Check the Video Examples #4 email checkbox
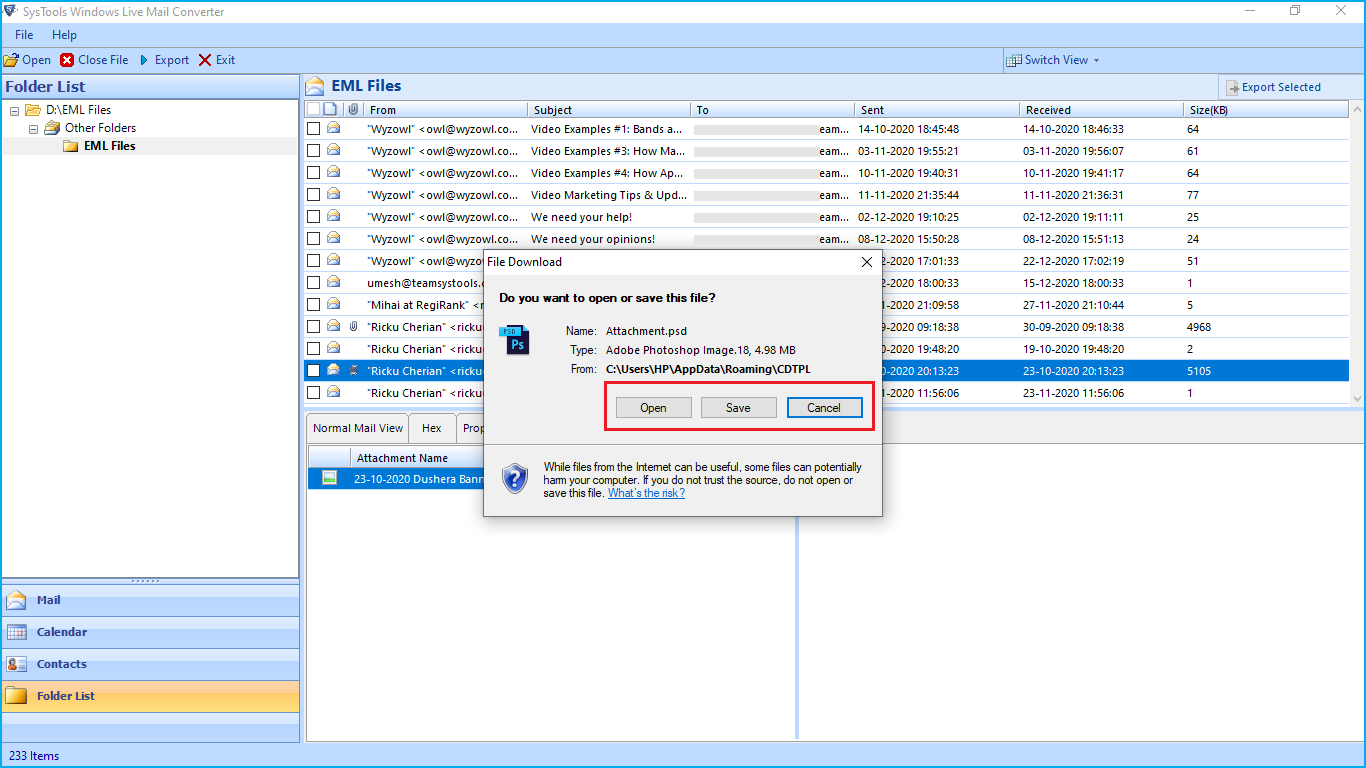The width and height of the screenshot is (1366, 768). (x=313, y=172)
